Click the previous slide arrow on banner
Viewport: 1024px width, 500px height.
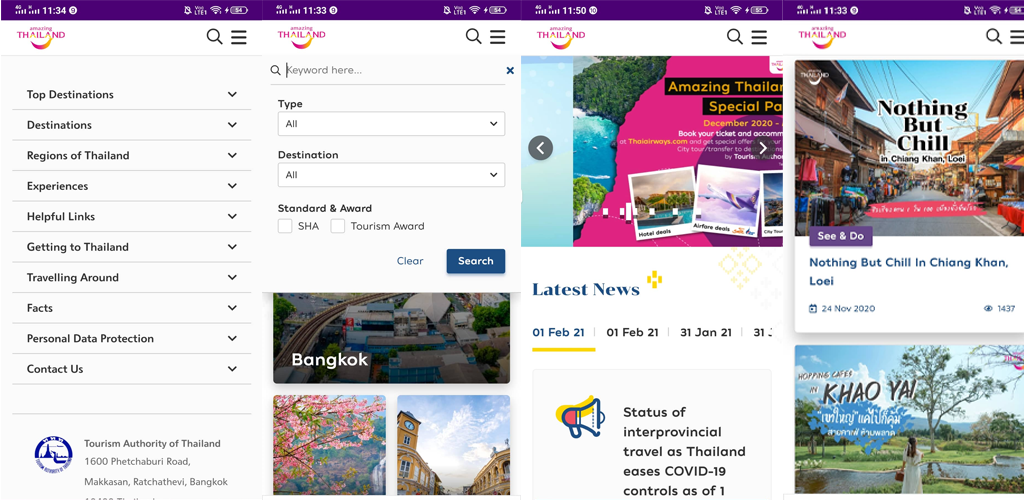click(x=540, y=148)
